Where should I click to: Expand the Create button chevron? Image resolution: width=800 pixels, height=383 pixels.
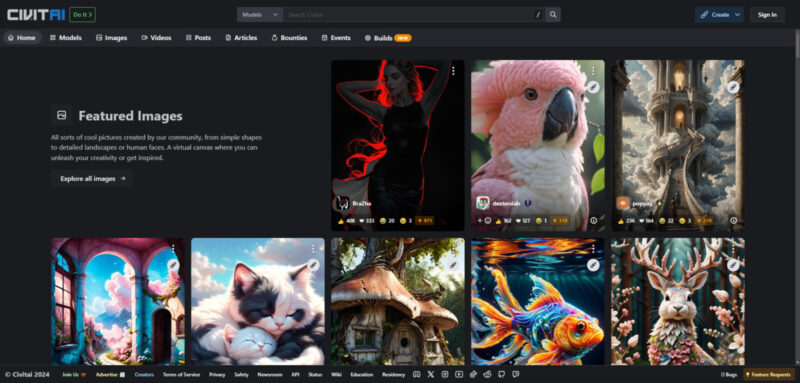[x=737, y=15]
